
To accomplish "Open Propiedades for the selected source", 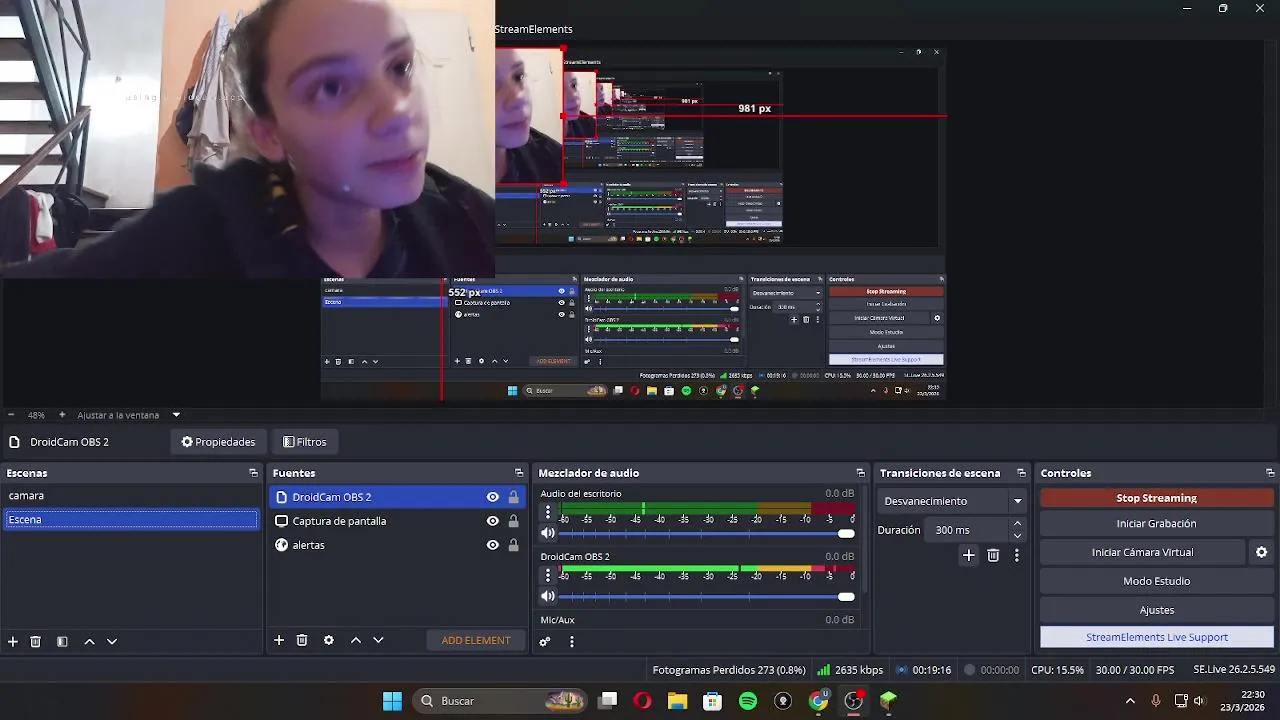I will [x=218, y=442].
